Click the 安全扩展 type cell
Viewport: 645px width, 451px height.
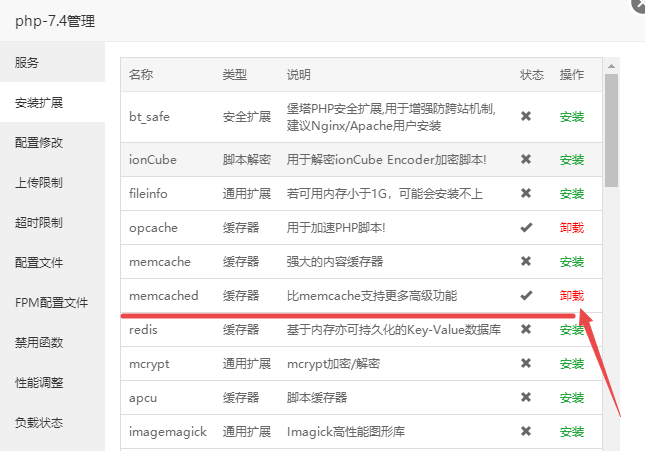(x=247, y=117)
